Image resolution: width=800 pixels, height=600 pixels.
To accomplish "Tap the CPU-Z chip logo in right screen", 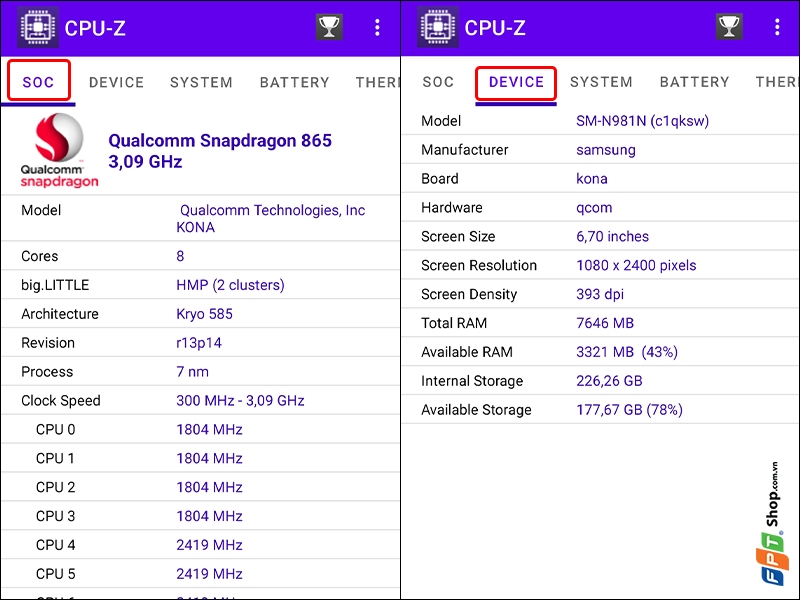I will [x=438, y=28].
